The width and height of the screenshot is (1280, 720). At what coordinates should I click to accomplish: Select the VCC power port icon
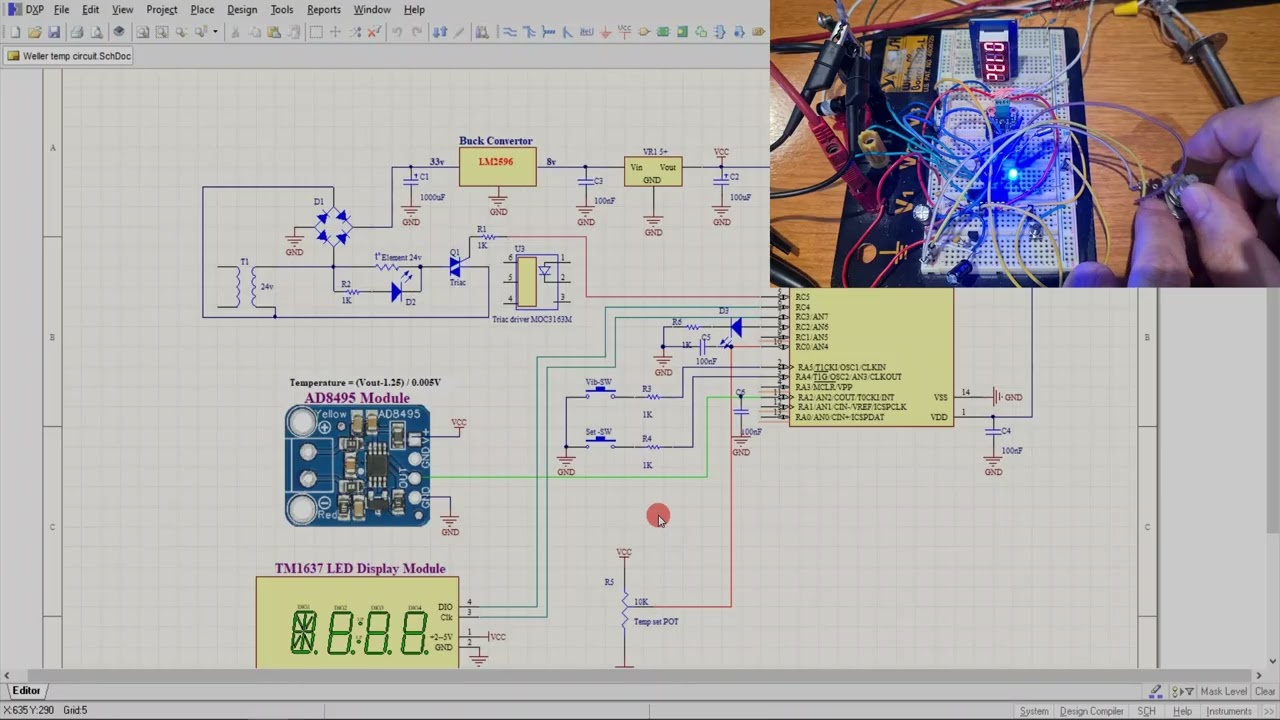(624, 32)
